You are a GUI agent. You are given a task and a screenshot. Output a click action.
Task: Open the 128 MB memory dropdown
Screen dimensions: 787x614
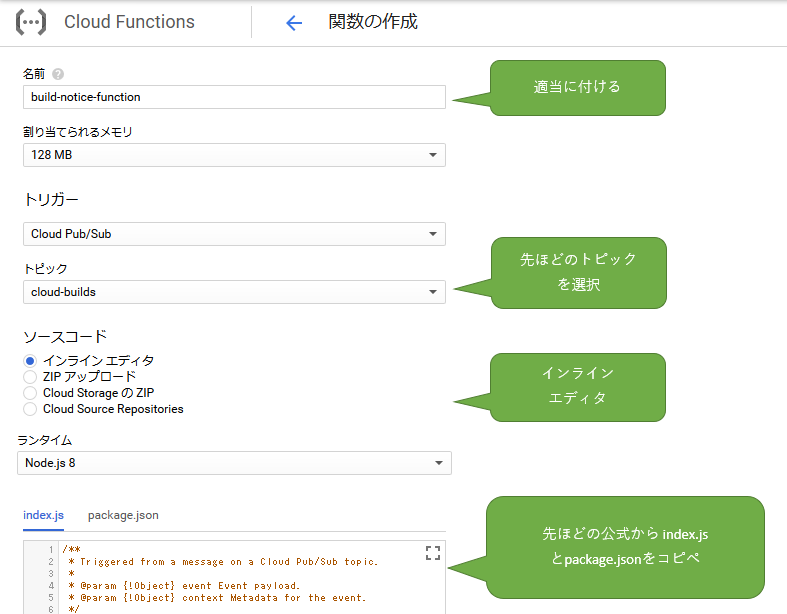(234, 155)
